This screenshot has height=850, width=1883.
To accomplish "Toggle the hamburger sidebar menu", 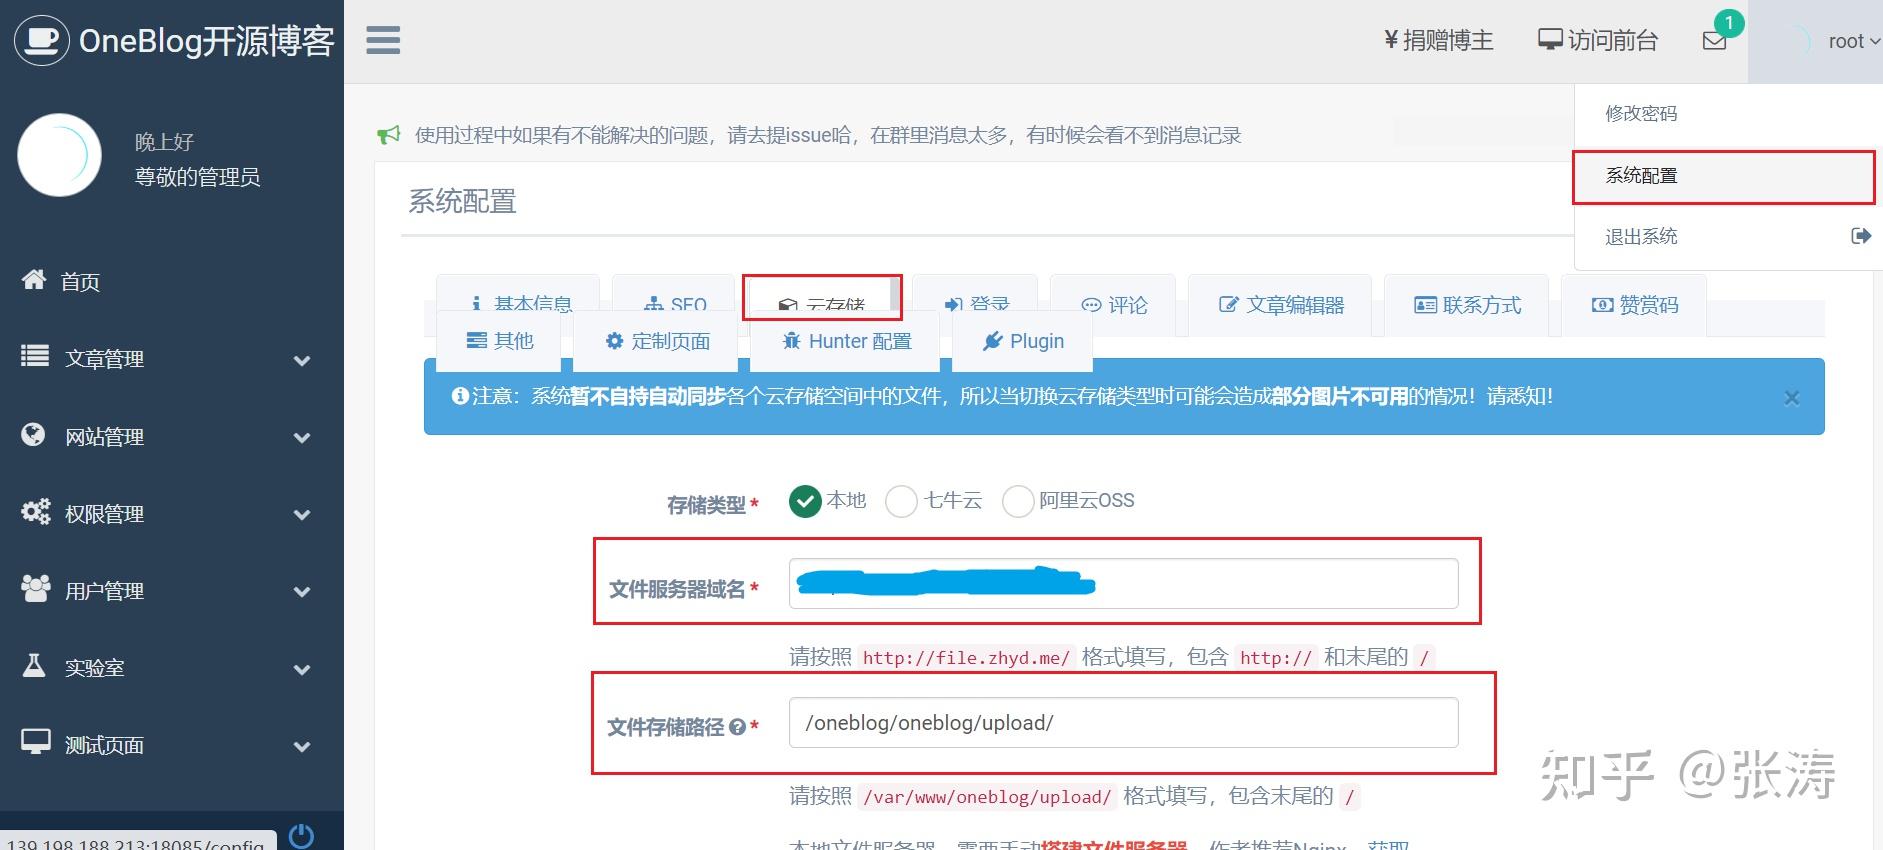I will pyautogui.click(x=383, y=40).
